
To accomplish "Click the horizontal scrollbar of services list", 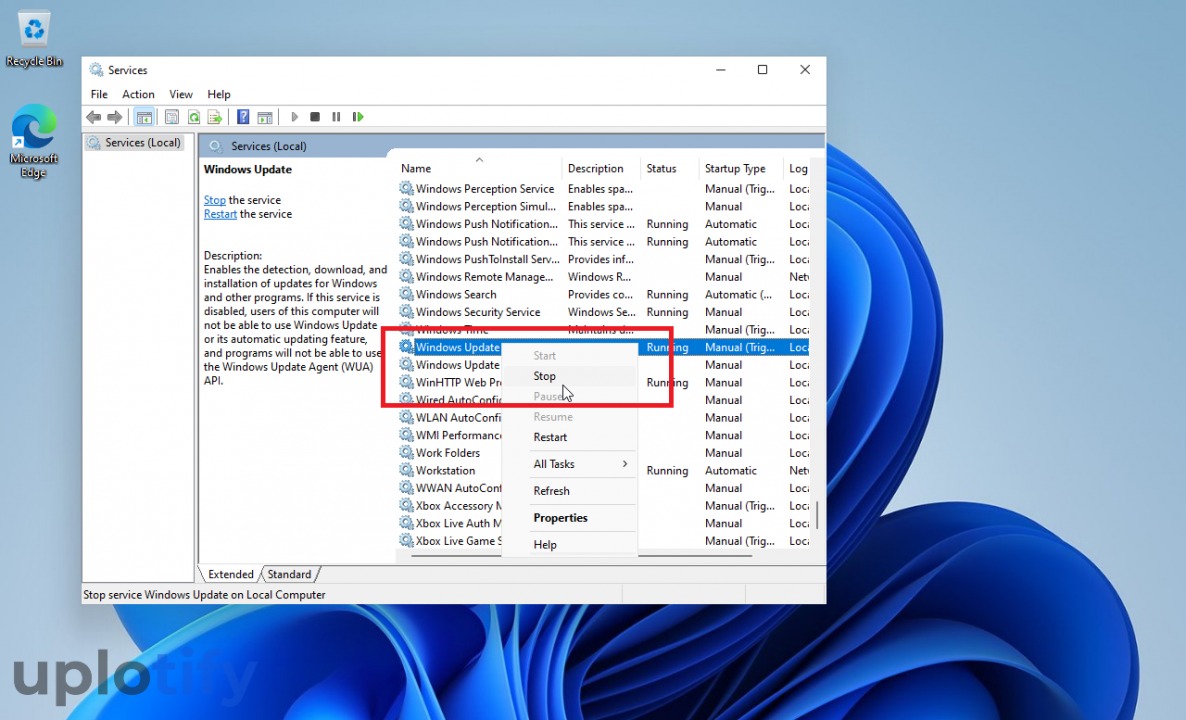I will tap(582, 556).
